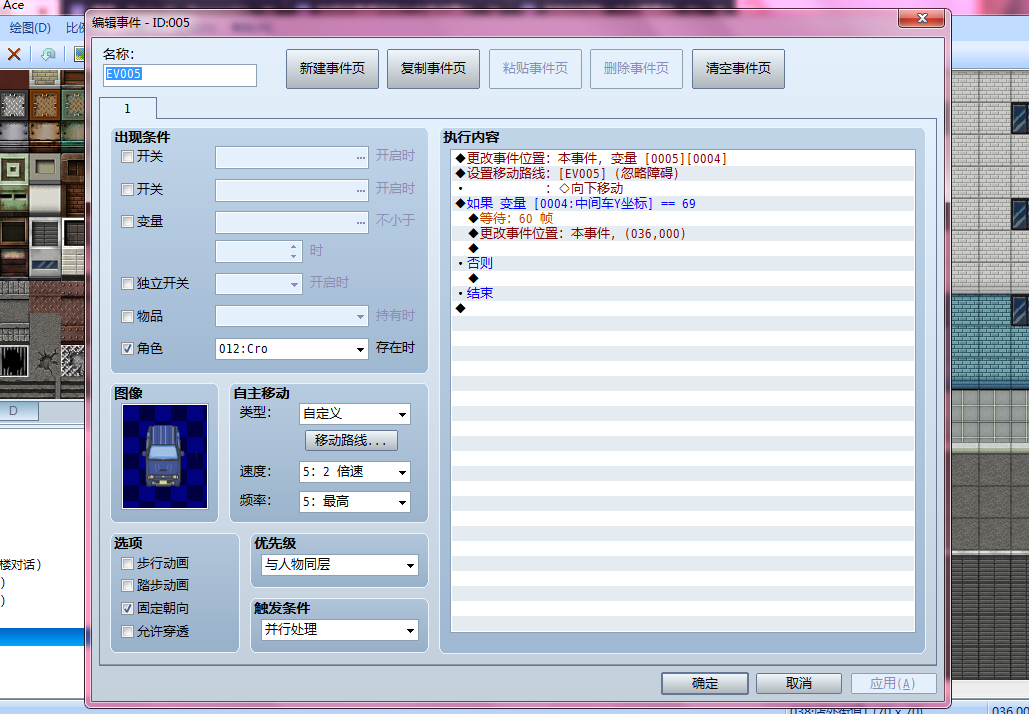Open the 012:Cro actor dropdown
Screen dimensions: 1029x714
[291, 348]
